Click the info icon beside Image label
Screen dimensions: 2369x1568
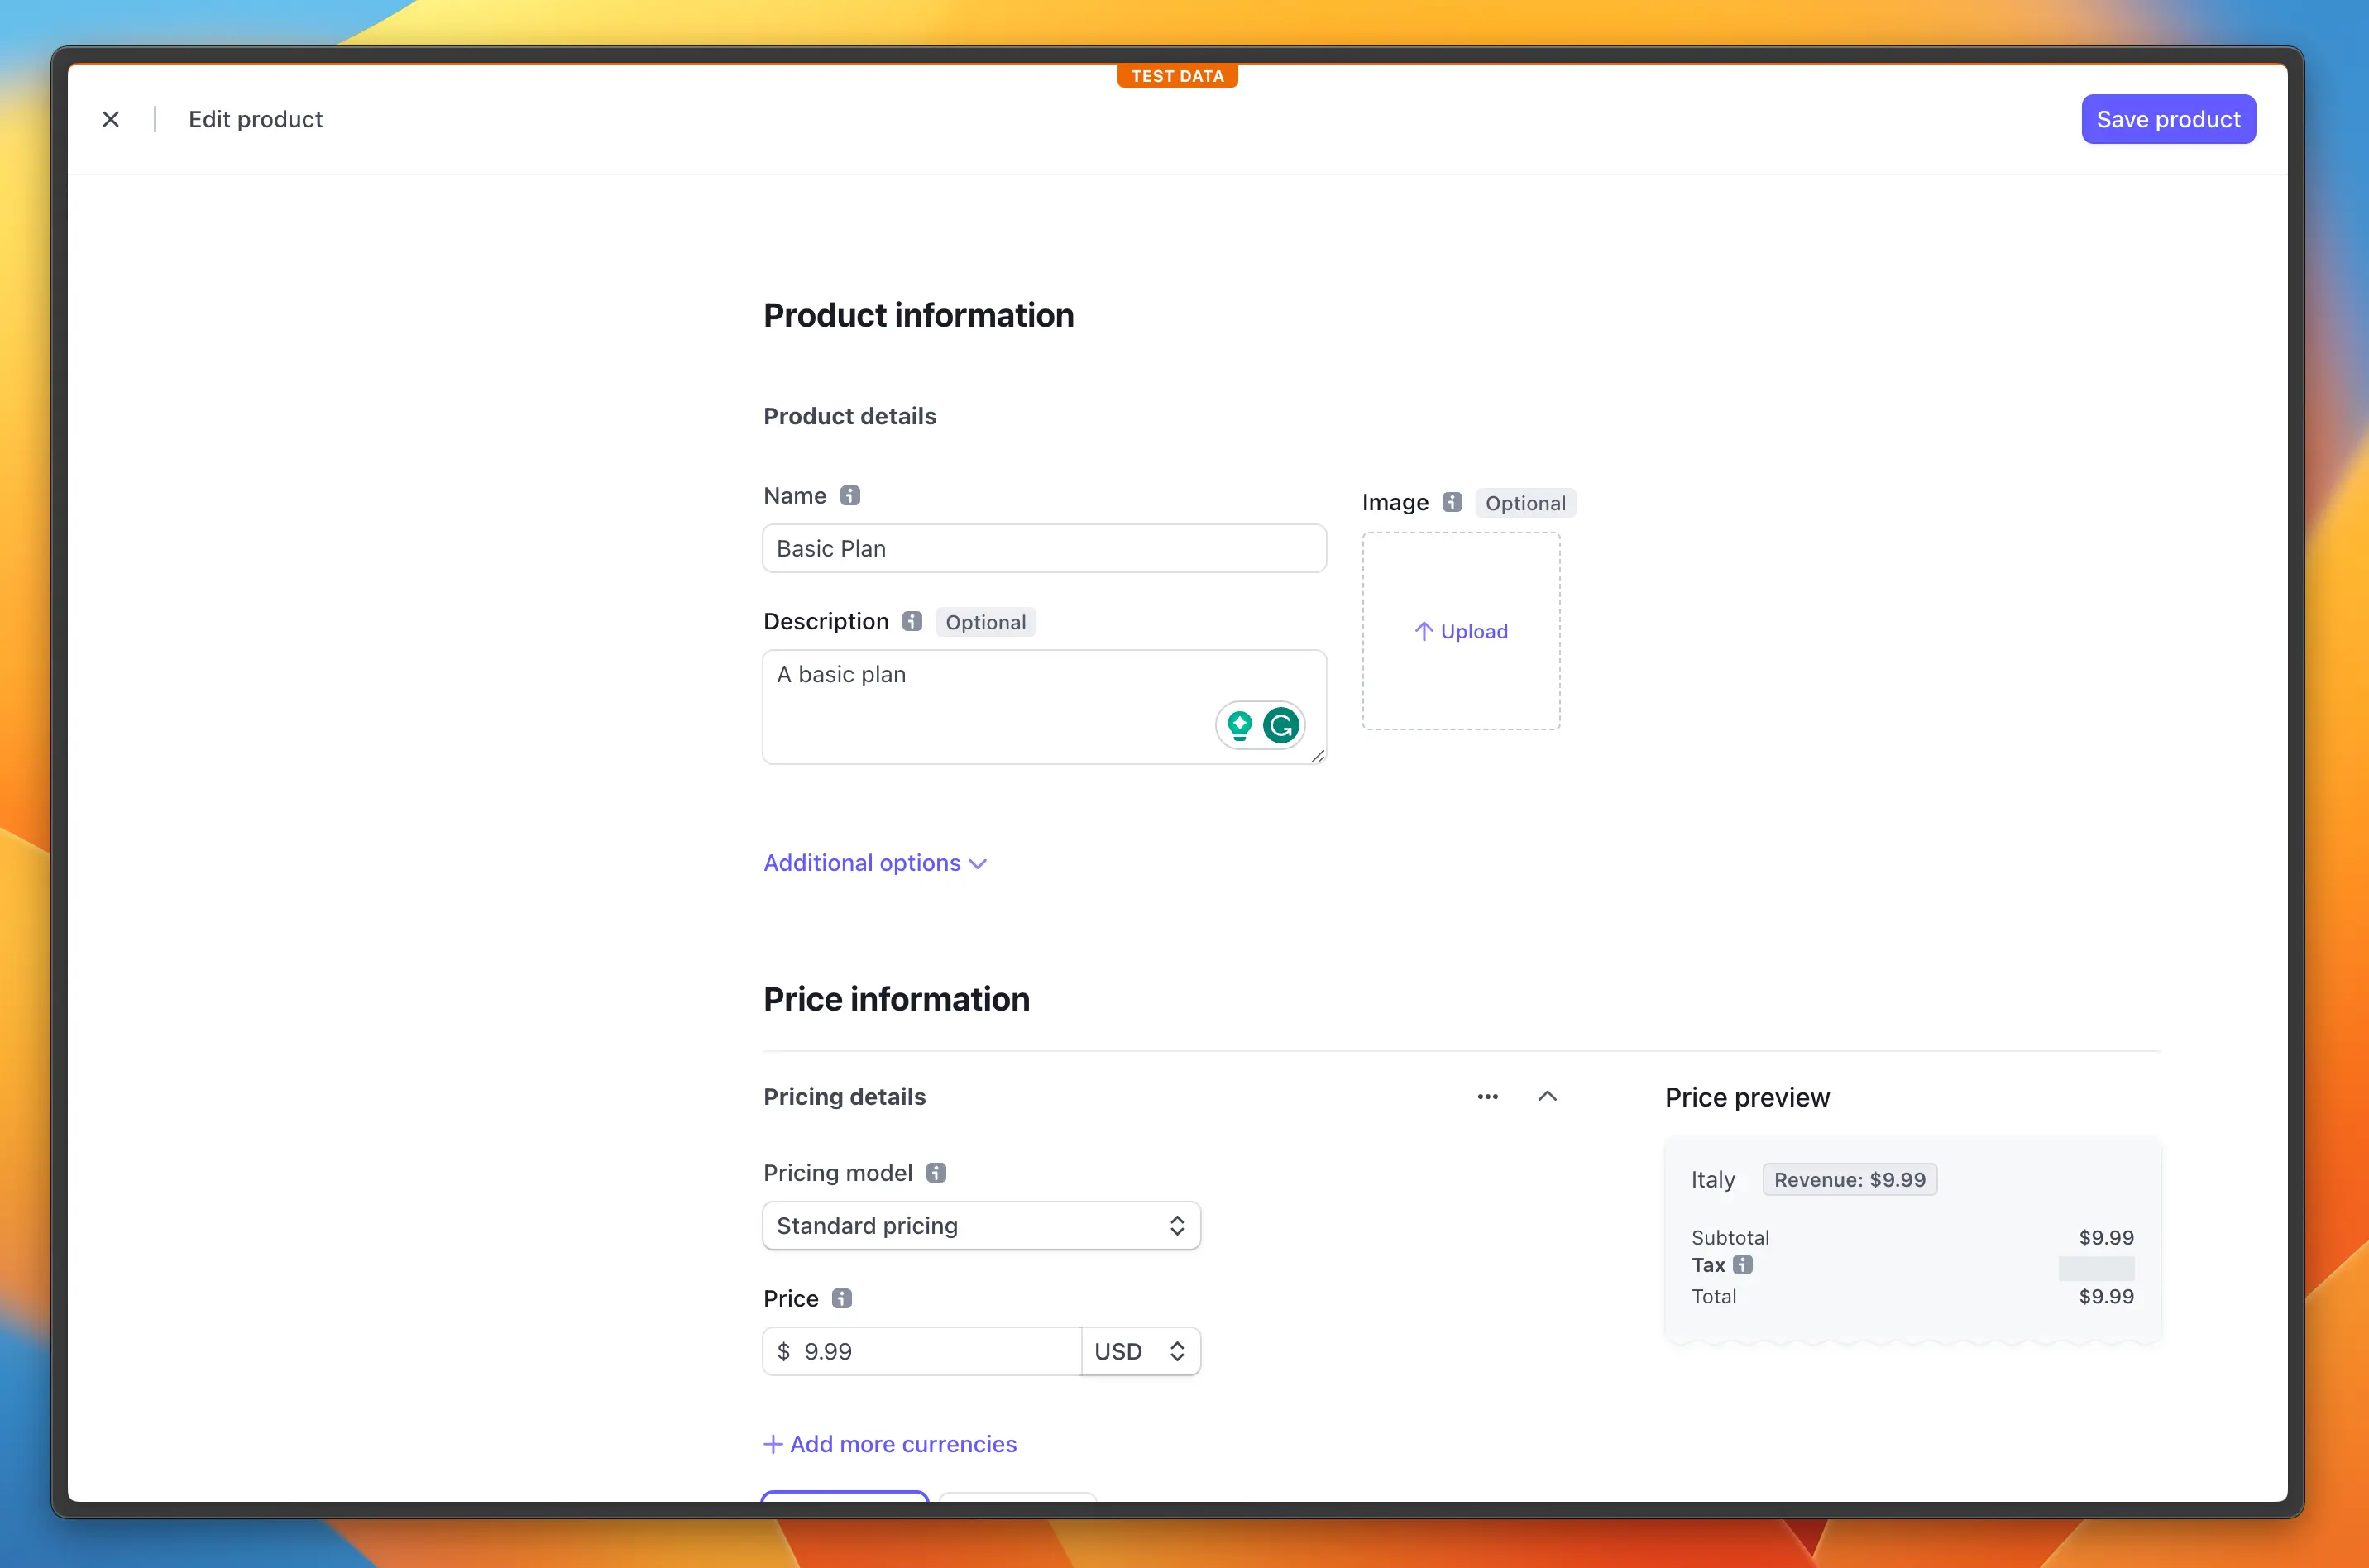(x=1452, y=502)
